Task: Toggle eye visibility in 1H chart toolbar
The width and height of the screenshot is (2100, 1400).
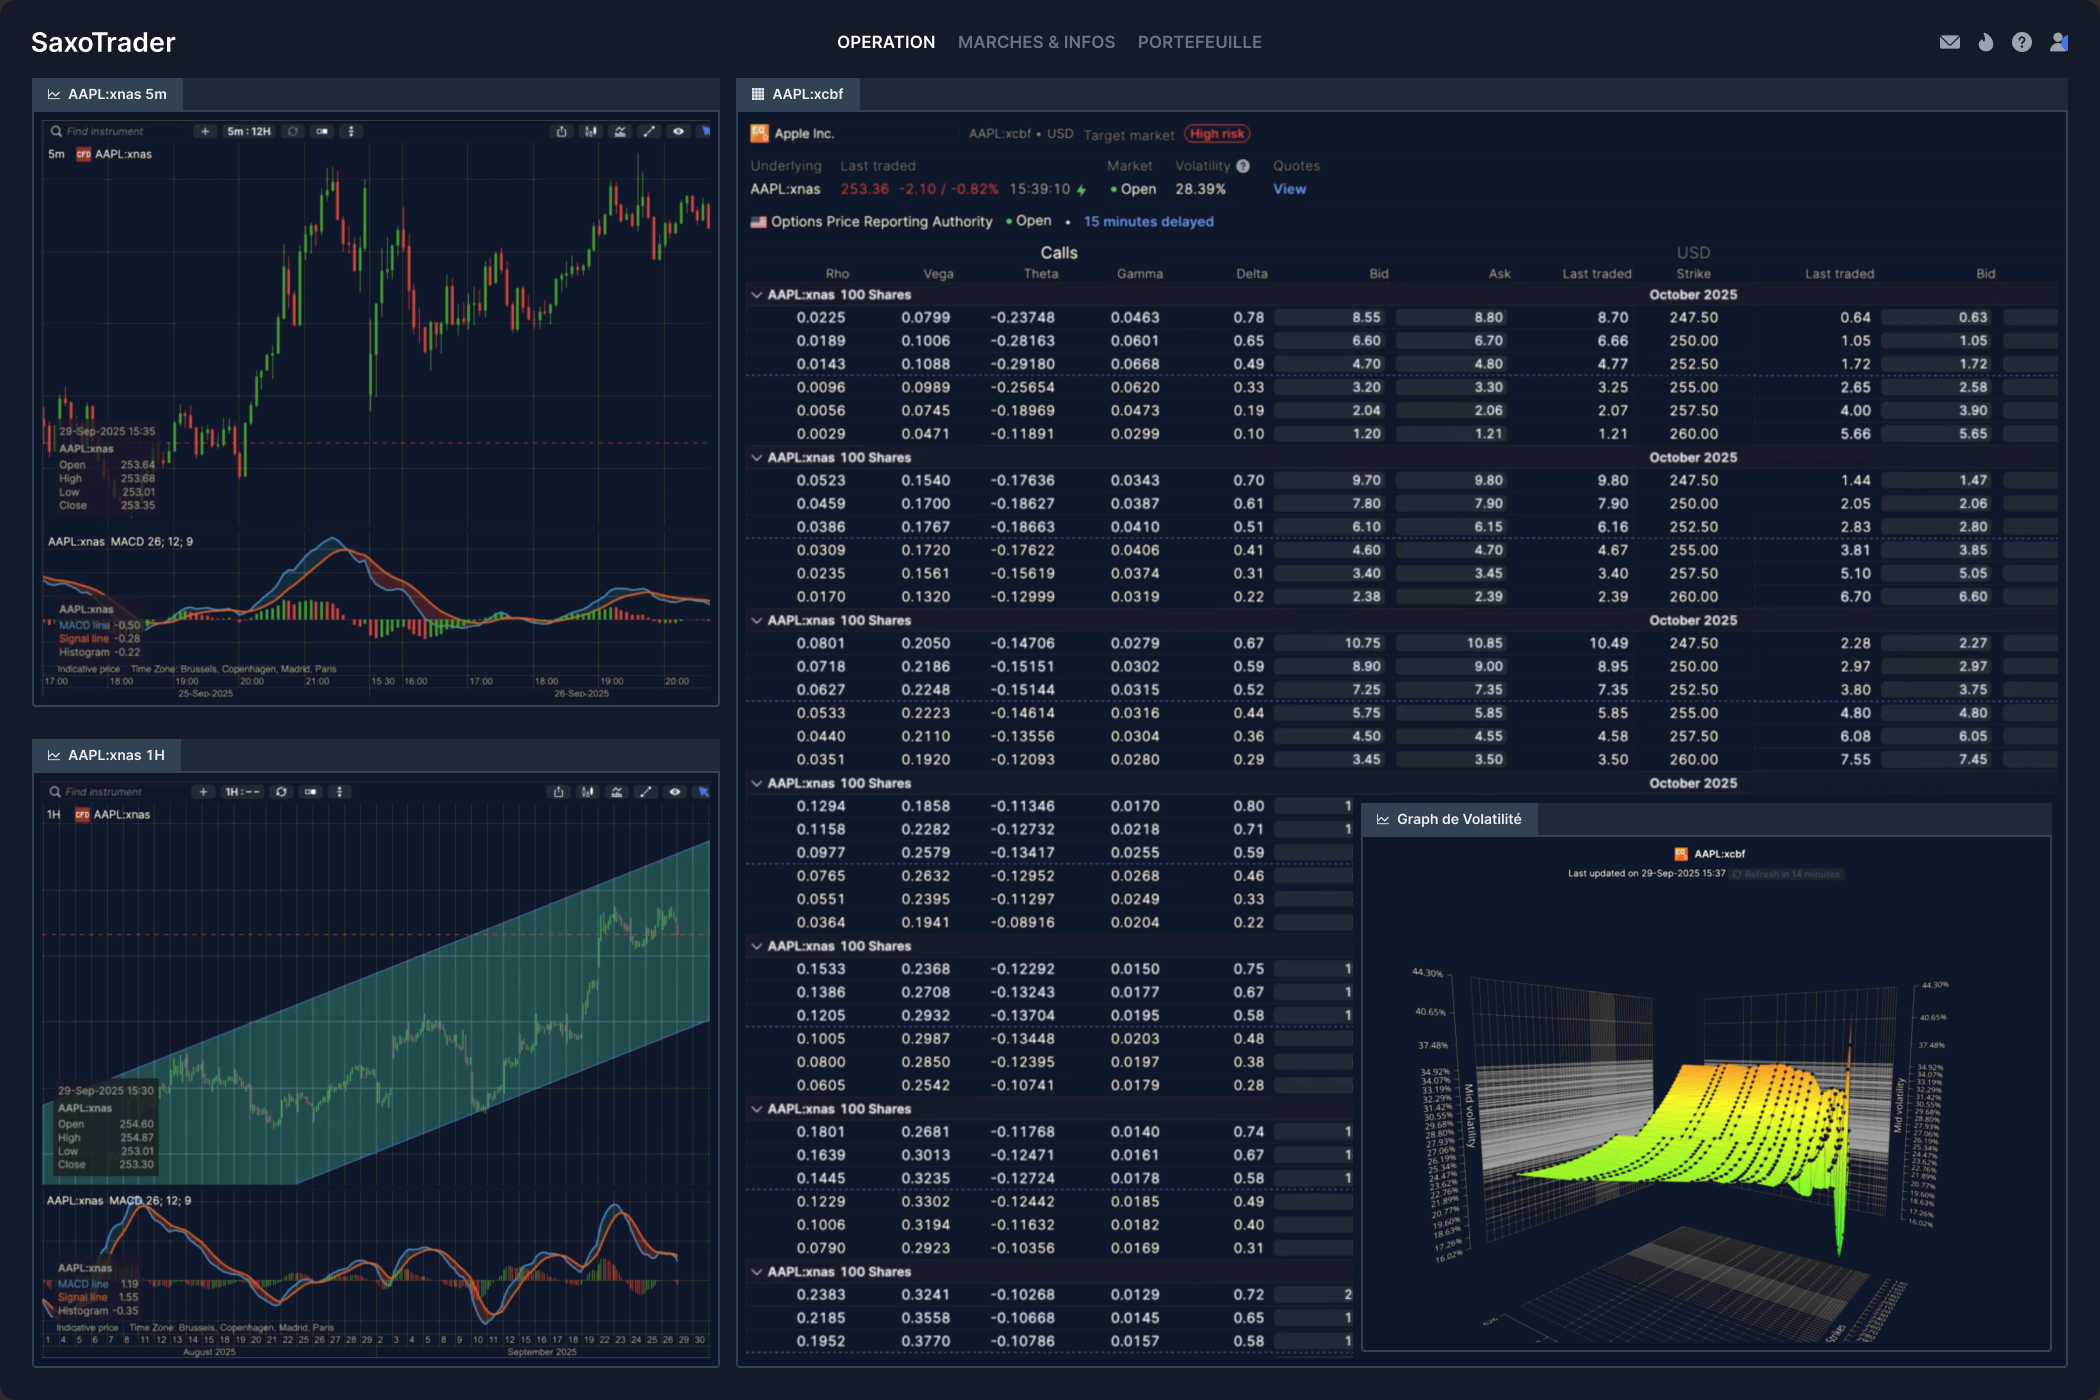Action: [x=675, y=792]
